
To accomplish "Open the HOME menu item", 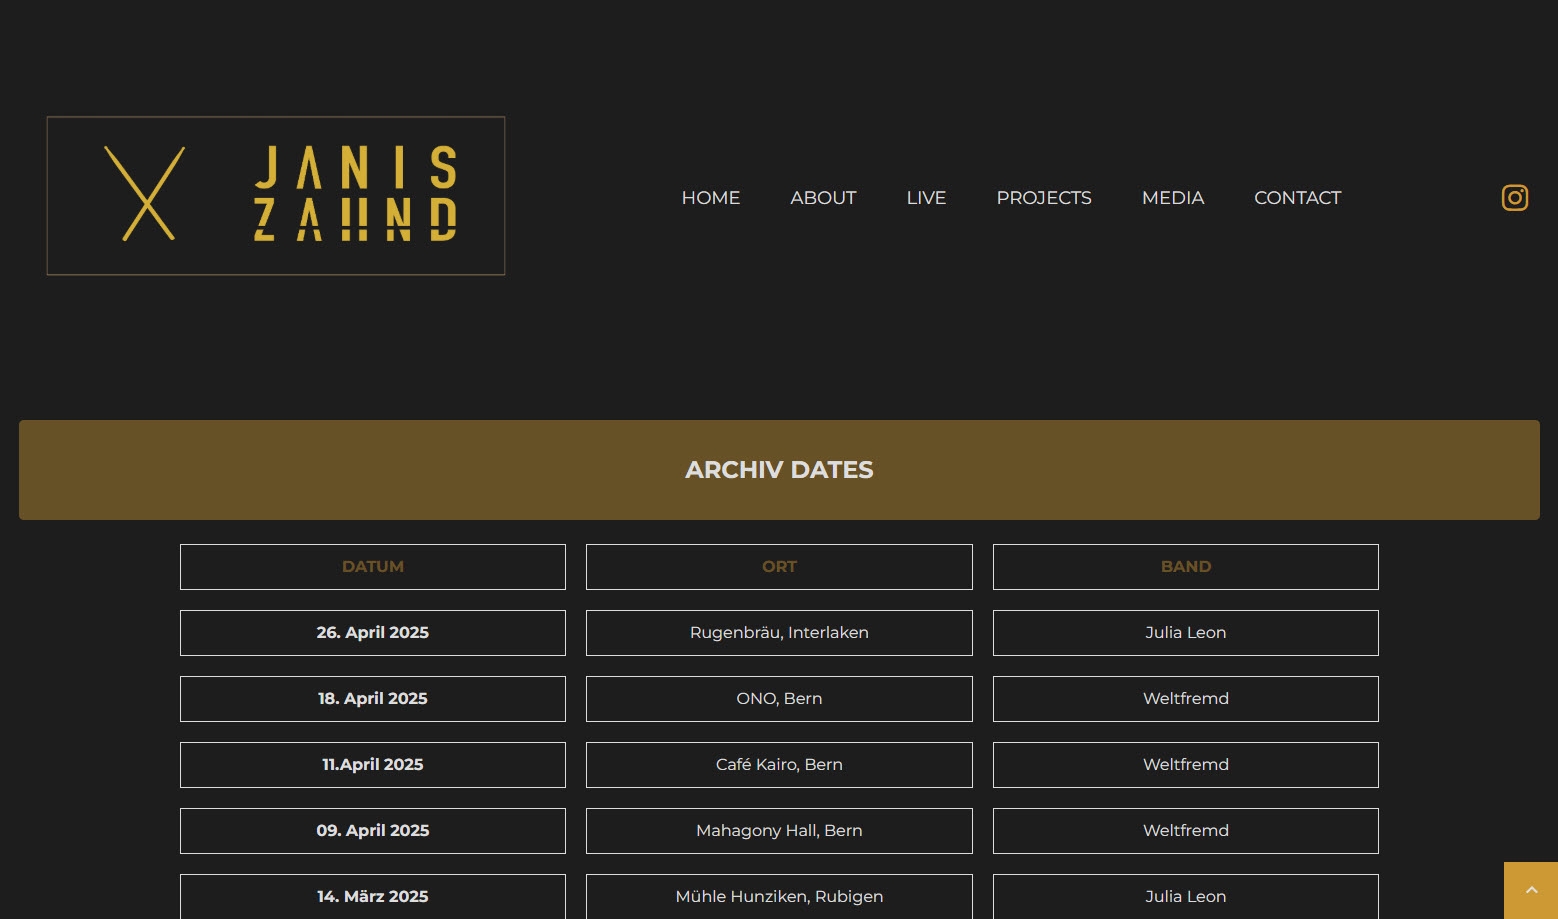I will coord(710,198).
